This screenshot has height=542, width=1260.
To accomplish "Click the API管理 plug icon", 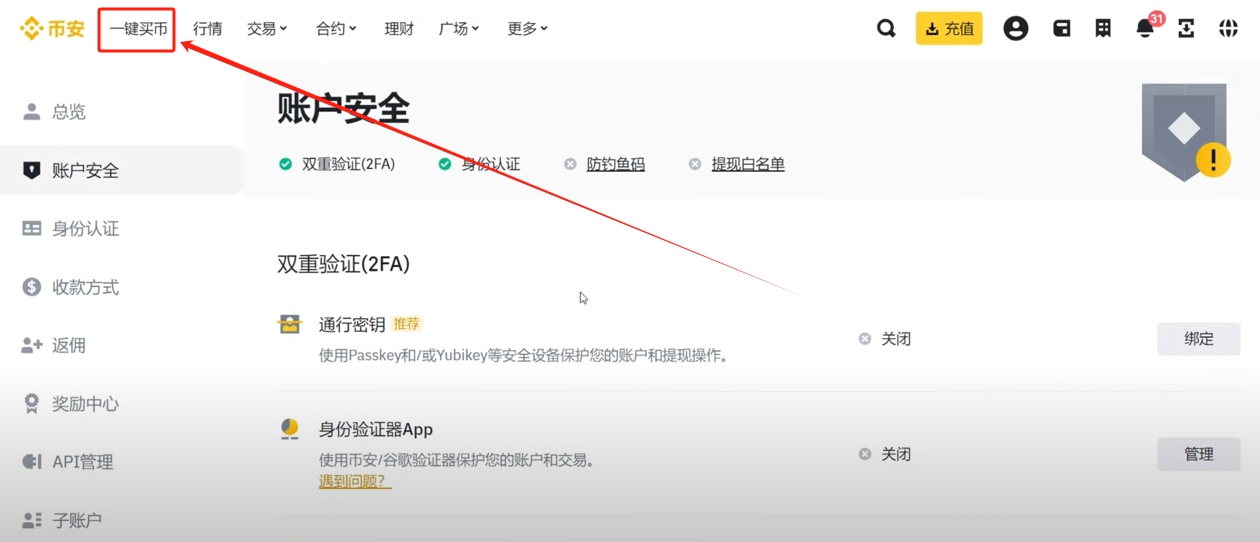I will point(32,461).
